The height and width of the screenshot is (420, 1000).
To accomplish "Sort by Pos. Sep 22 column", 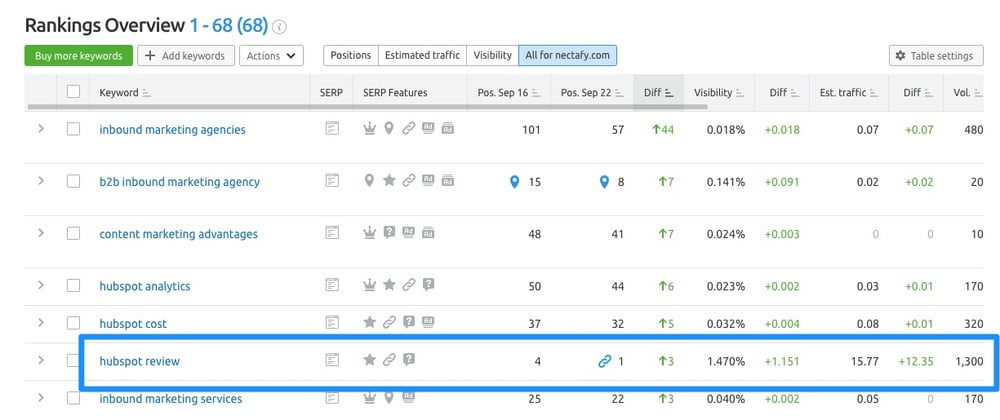I will pos(592,92).
